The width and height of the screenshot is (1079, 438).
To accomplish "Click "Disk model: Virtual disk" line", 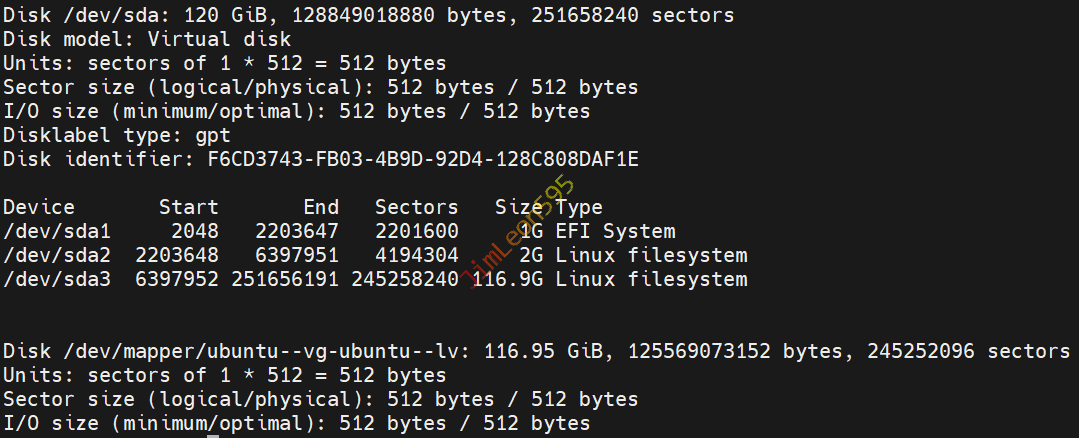I will click(147, 40).
